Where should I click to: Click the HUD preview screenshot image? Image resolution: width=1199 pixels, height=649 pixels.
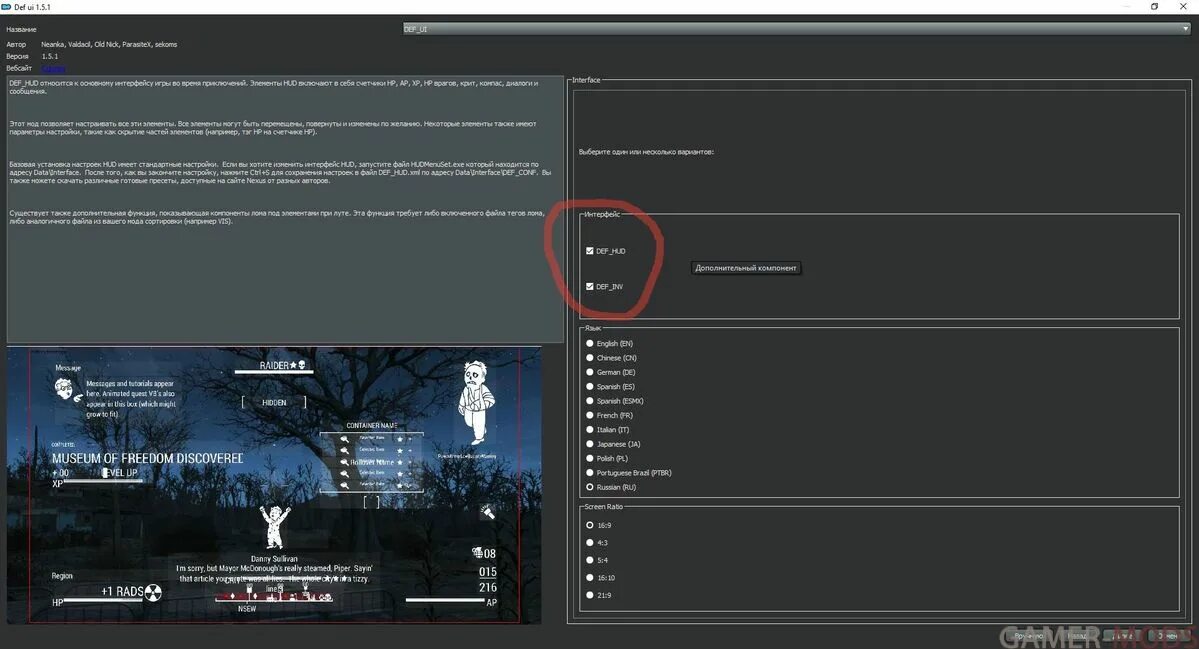point(274,485)
